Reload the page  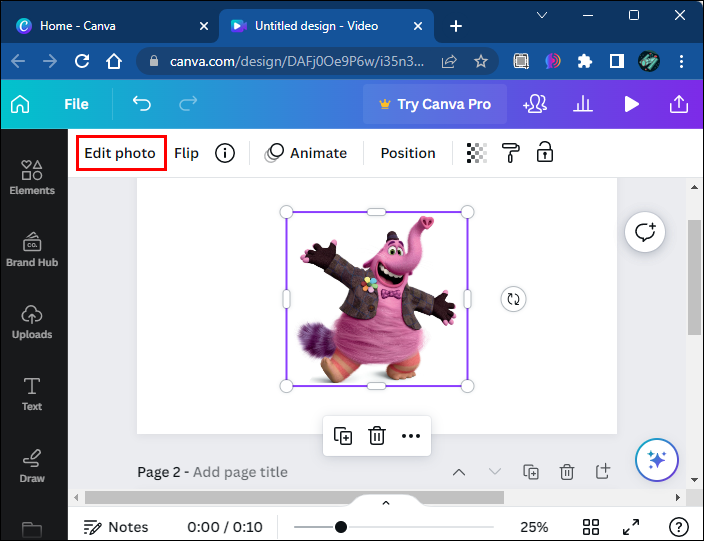click(x=82, y=61)
